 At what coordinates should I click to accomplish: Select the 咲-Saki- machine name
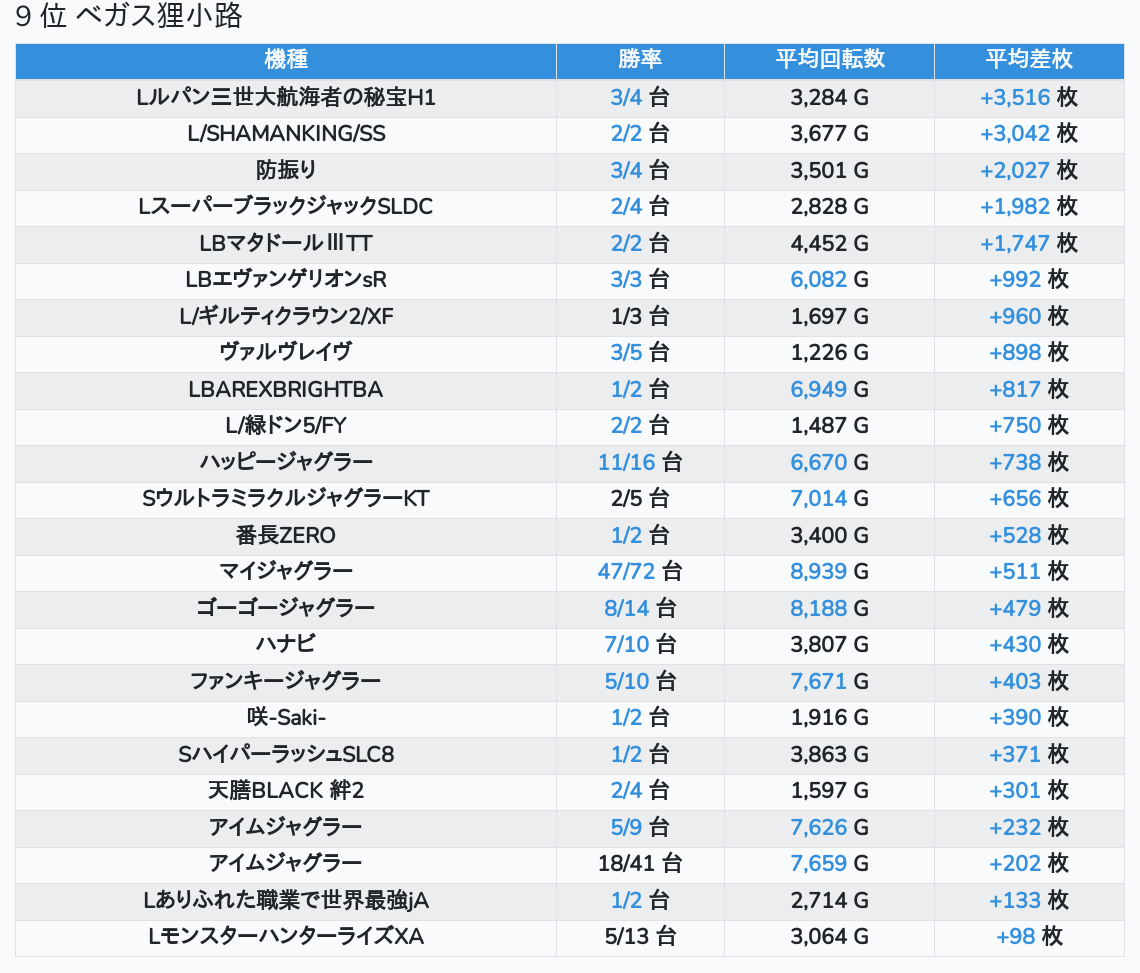[x=286, y=718]
